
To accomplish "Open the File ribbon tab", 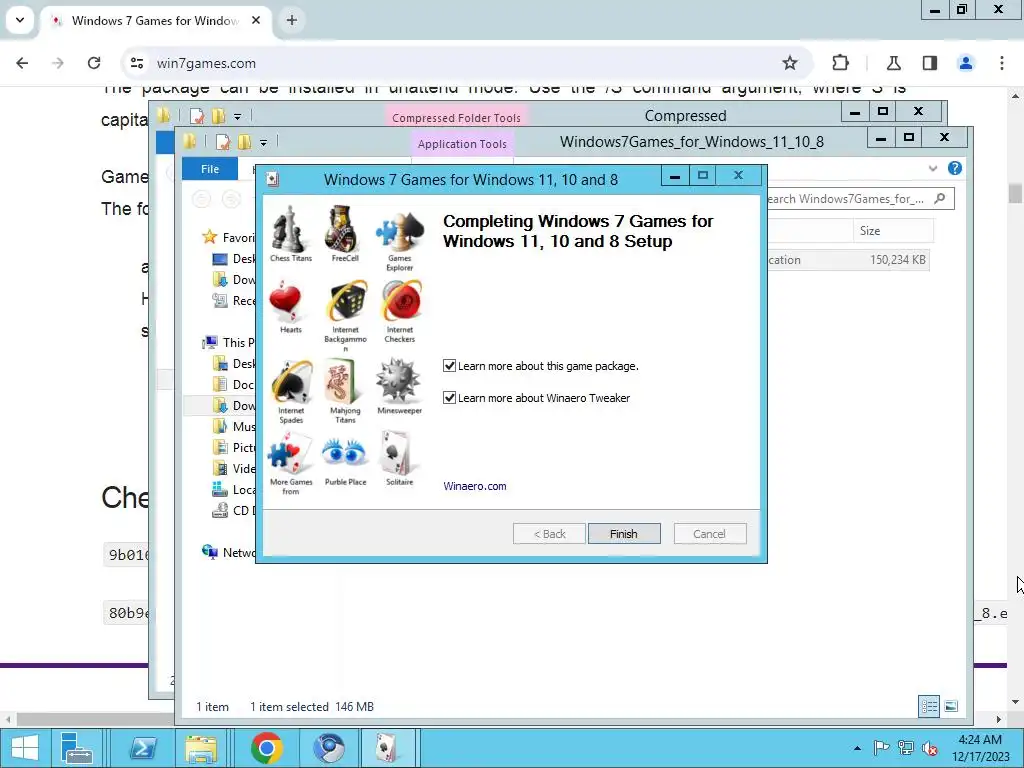I will click(210, 169).
